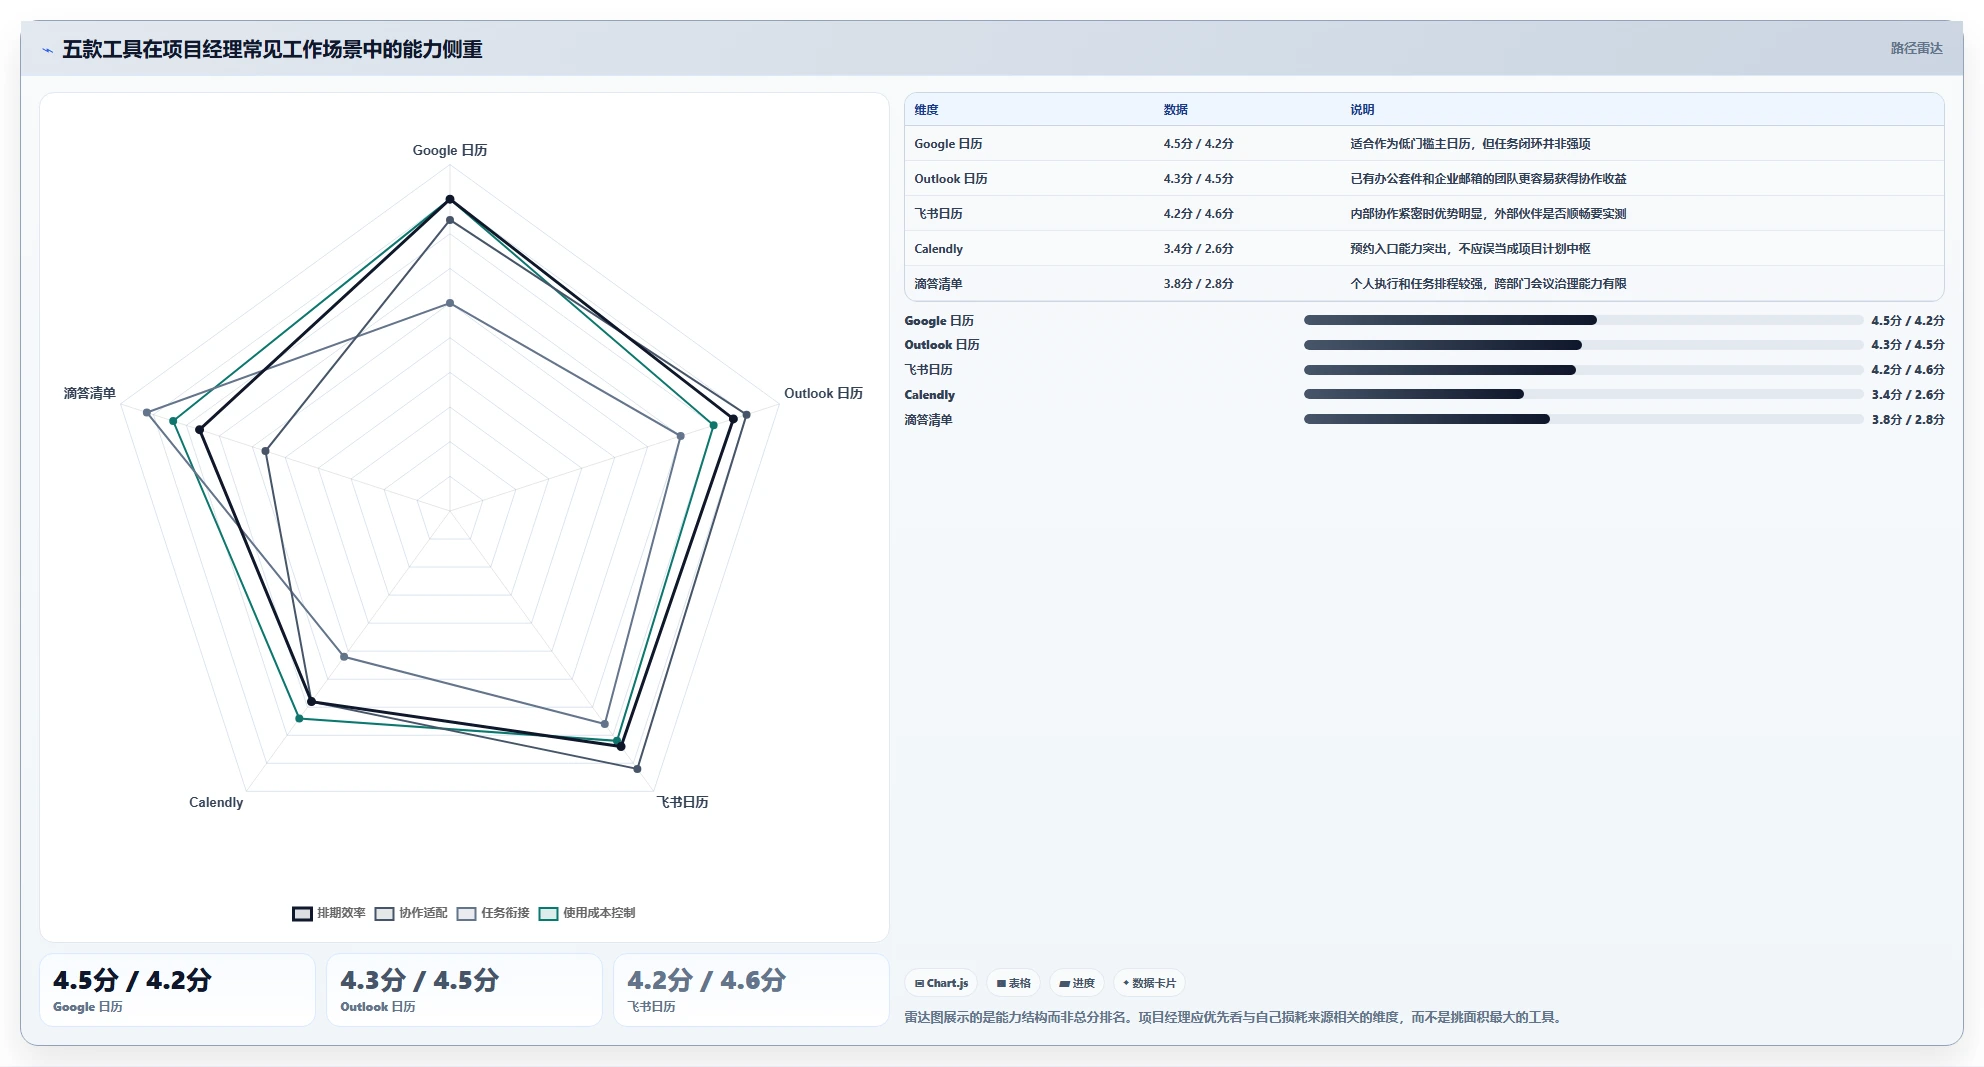1984x1067 pixels.
Task: Click the 说明 column header
Action: pos(1362,110)
